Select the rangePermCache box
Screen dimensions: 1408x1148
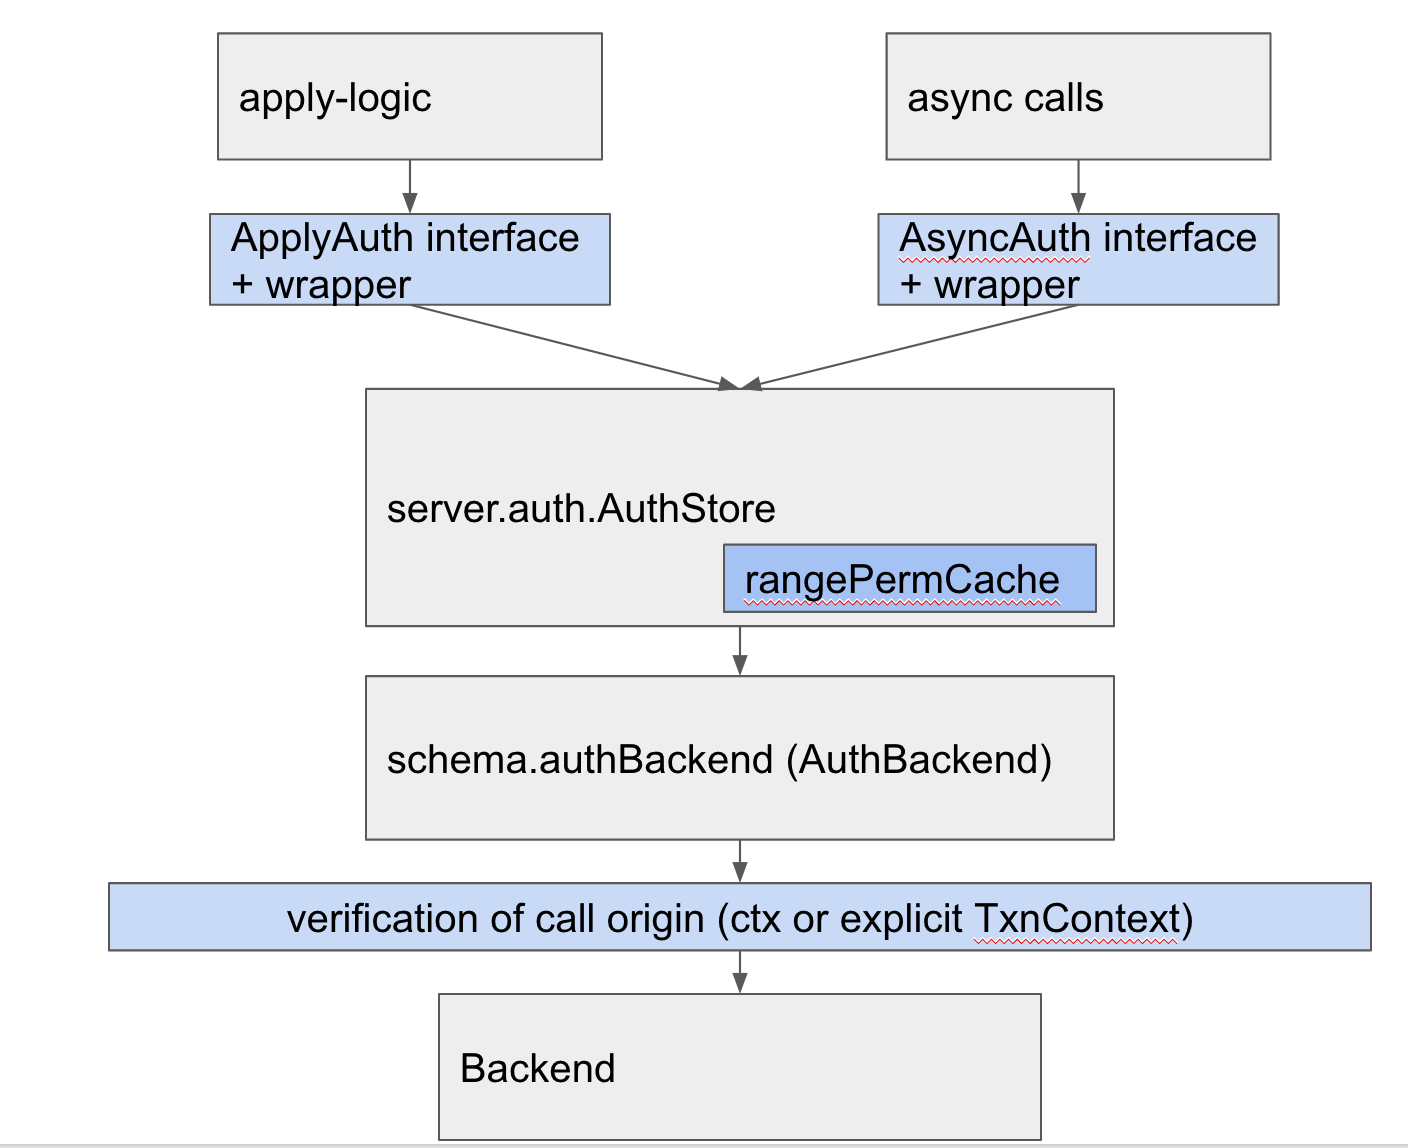pos(910,578)
